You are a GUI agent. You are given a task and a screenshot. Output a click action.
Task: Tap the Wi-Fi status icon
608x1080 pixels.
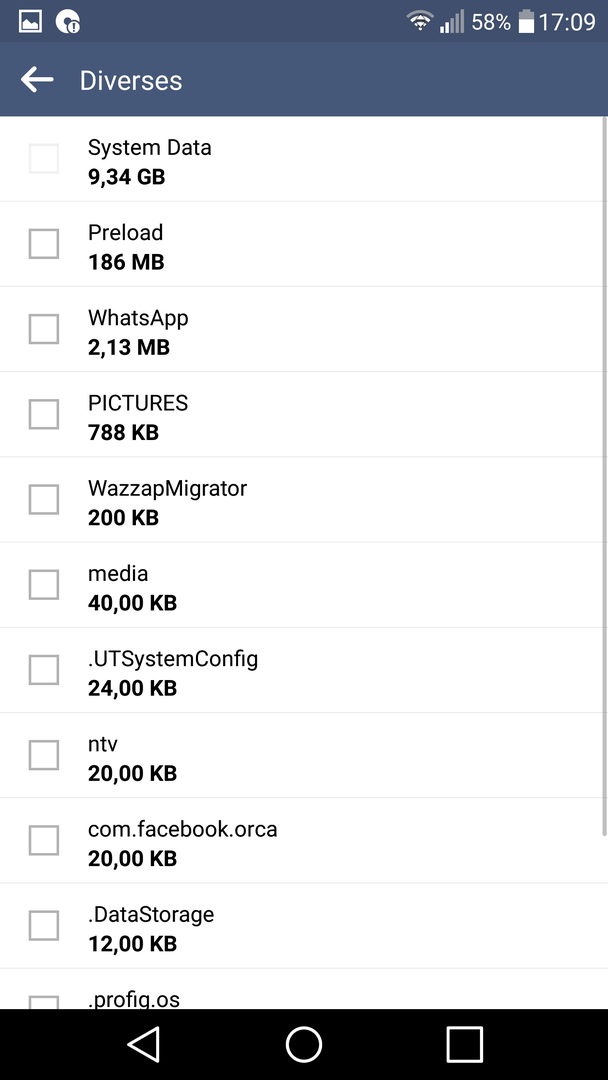pyautogui.click(x=419, y=21)
